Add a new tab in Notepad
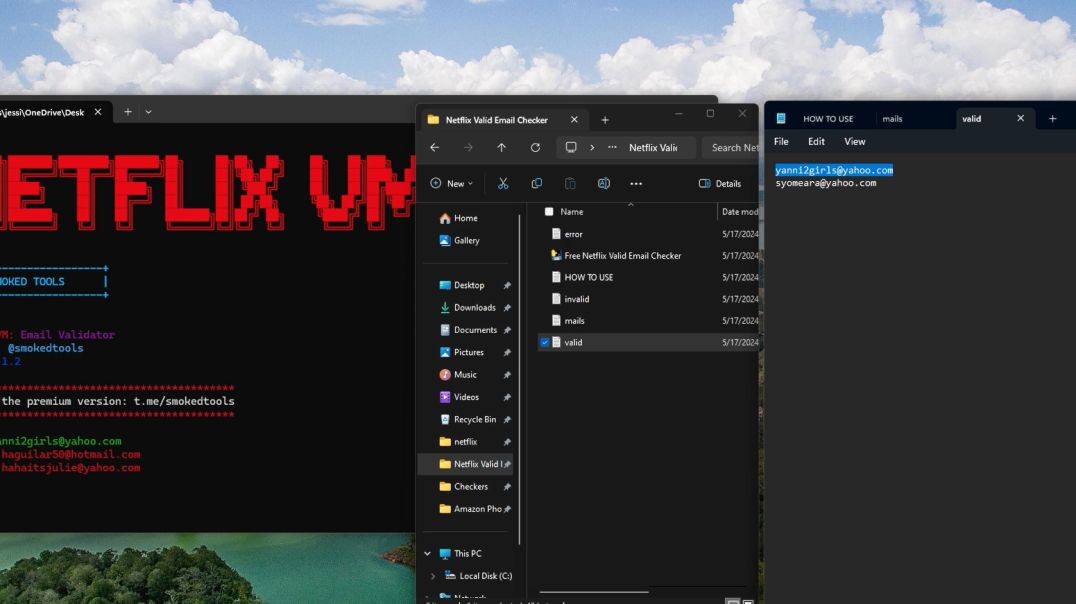 [1053, 119]
